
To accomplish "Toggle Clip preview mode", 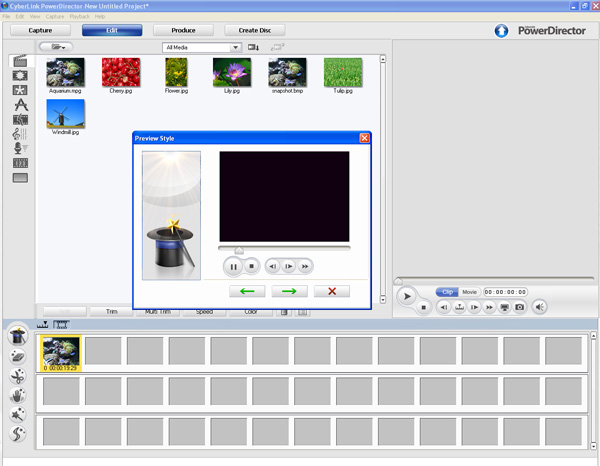I will point(447,292).
